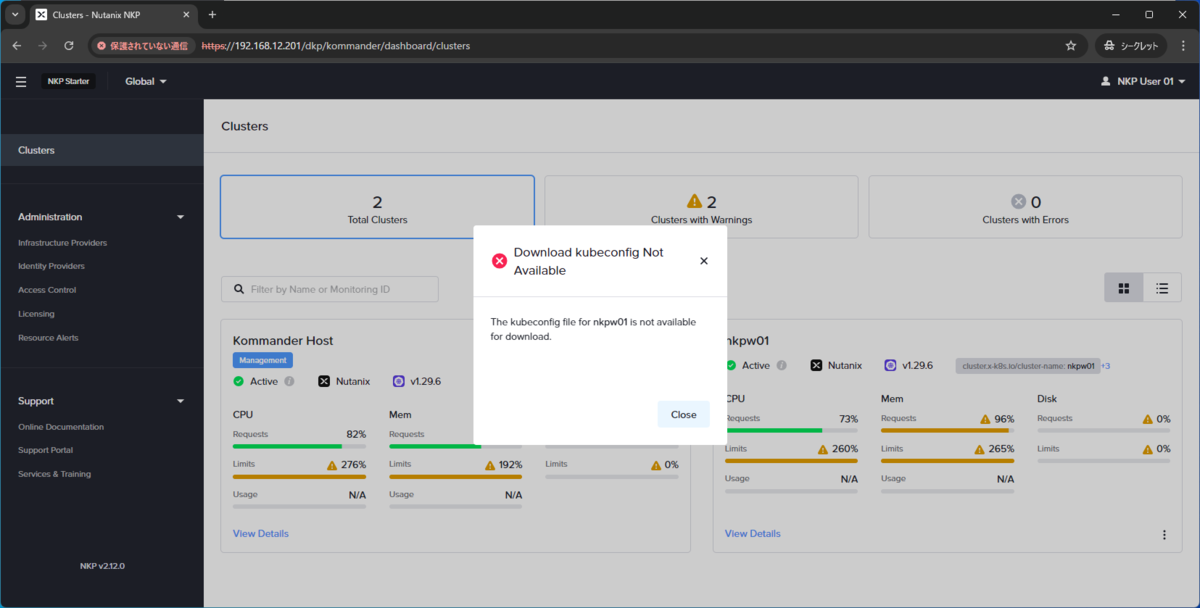Click Kubernetes version icon on nkpw01
Image resolution: width=1200 pixels, height=608 pixels.
pyautogui.click(x=890, y=366)
